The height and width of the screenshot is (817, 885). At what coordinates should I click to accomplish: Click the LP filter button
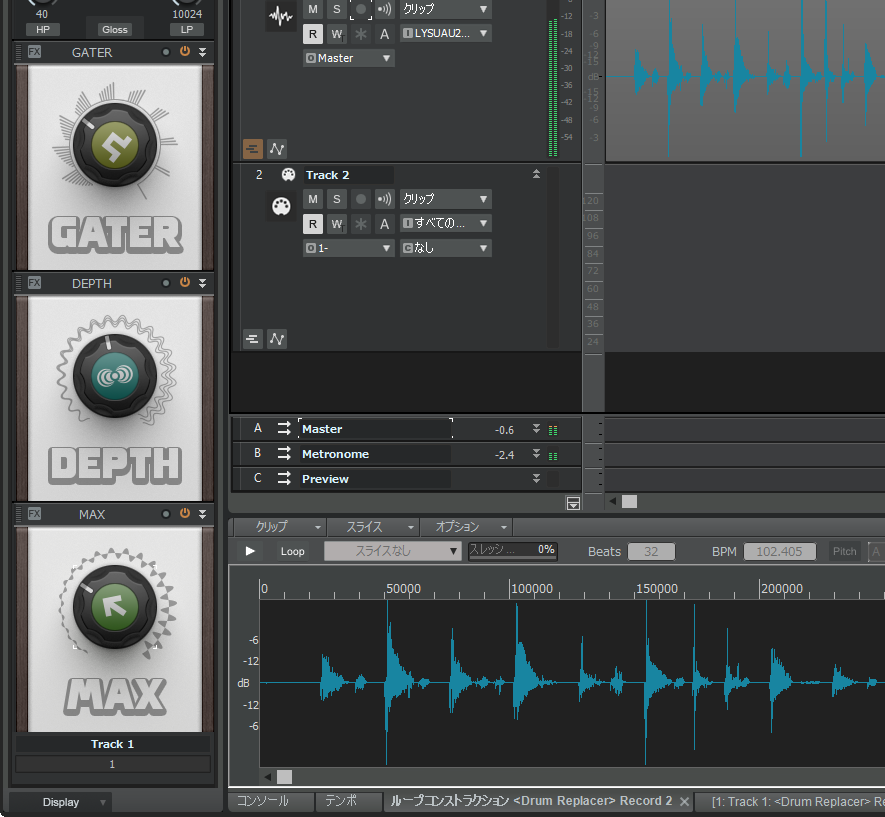pos(187,29)
